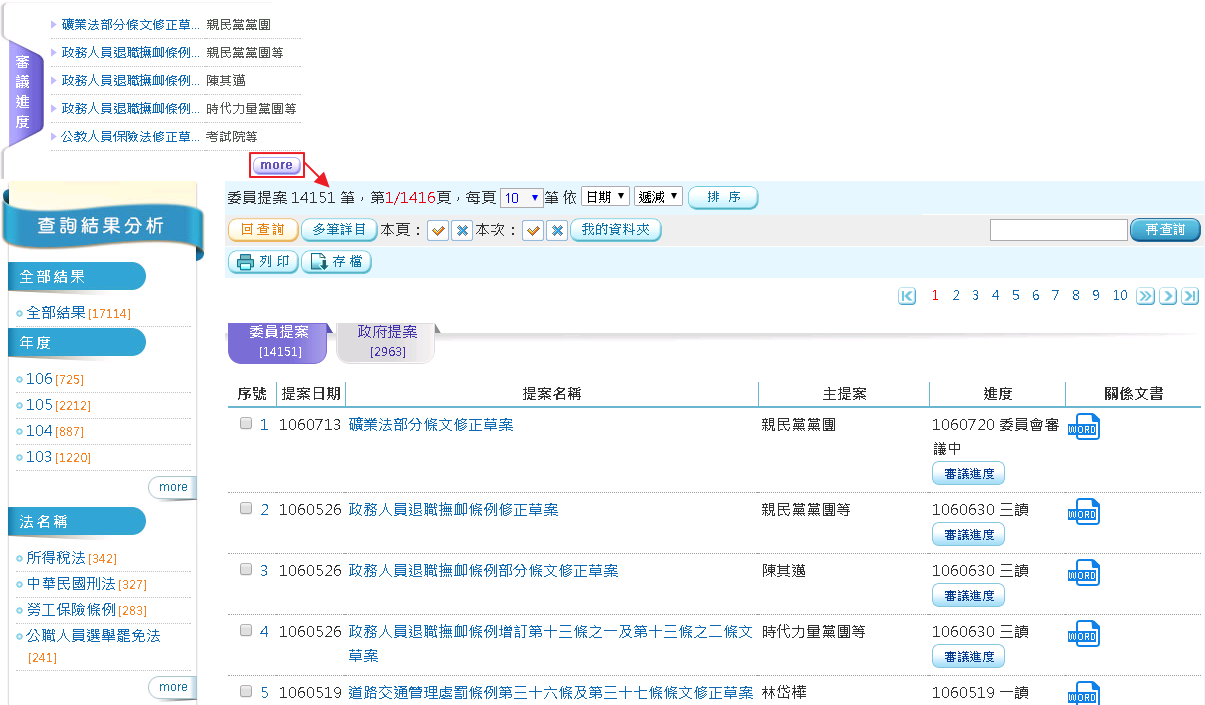
Task: Switch to 政府提案 tab
Action: 387,340
